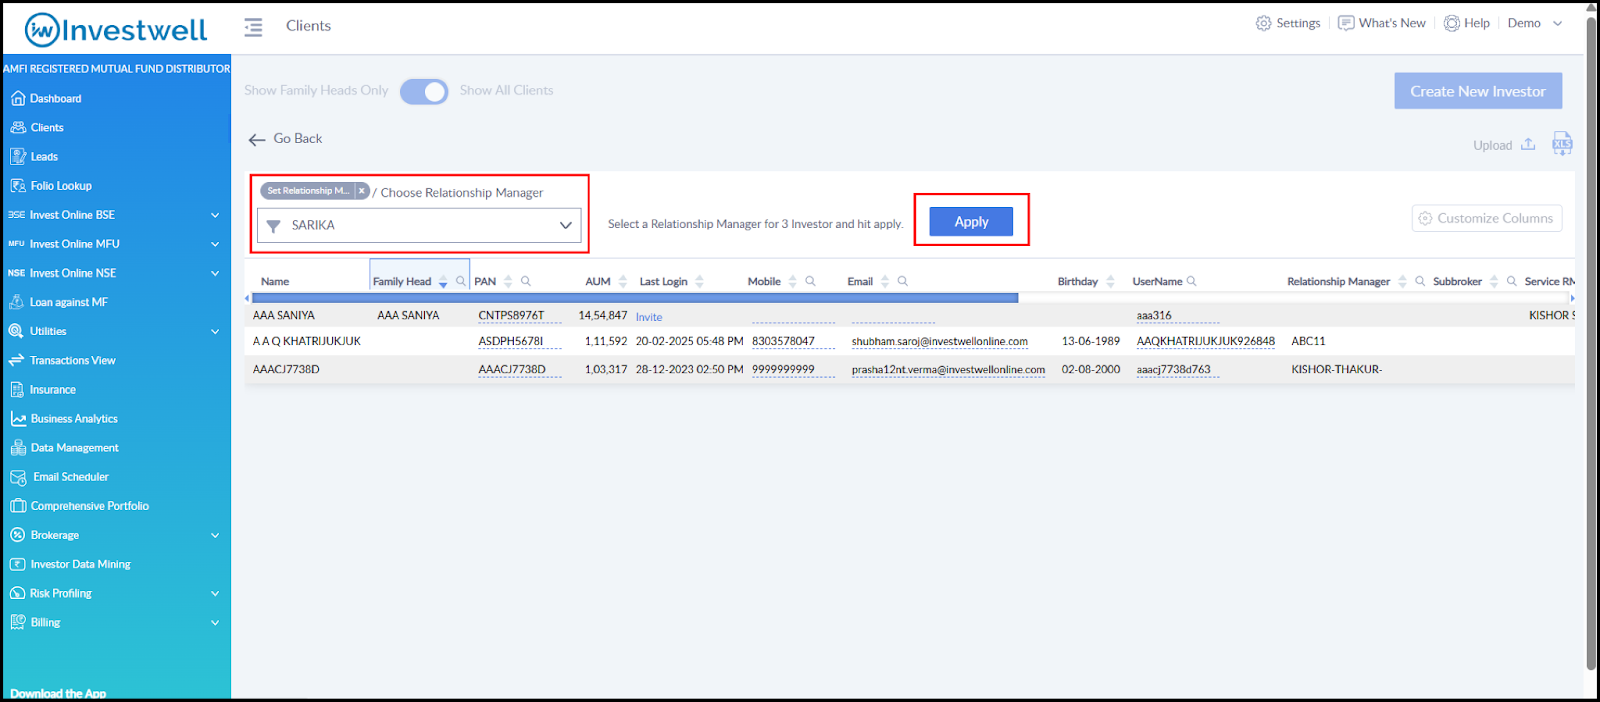
Task: Search in the Relationship Manager column
Action: pos(1420,281)
